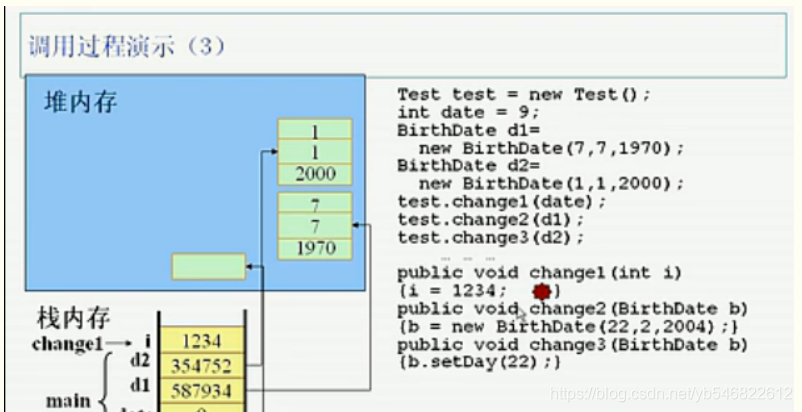
Task: Select the code line "BirthDate d1="
Action: coord(468,130)
